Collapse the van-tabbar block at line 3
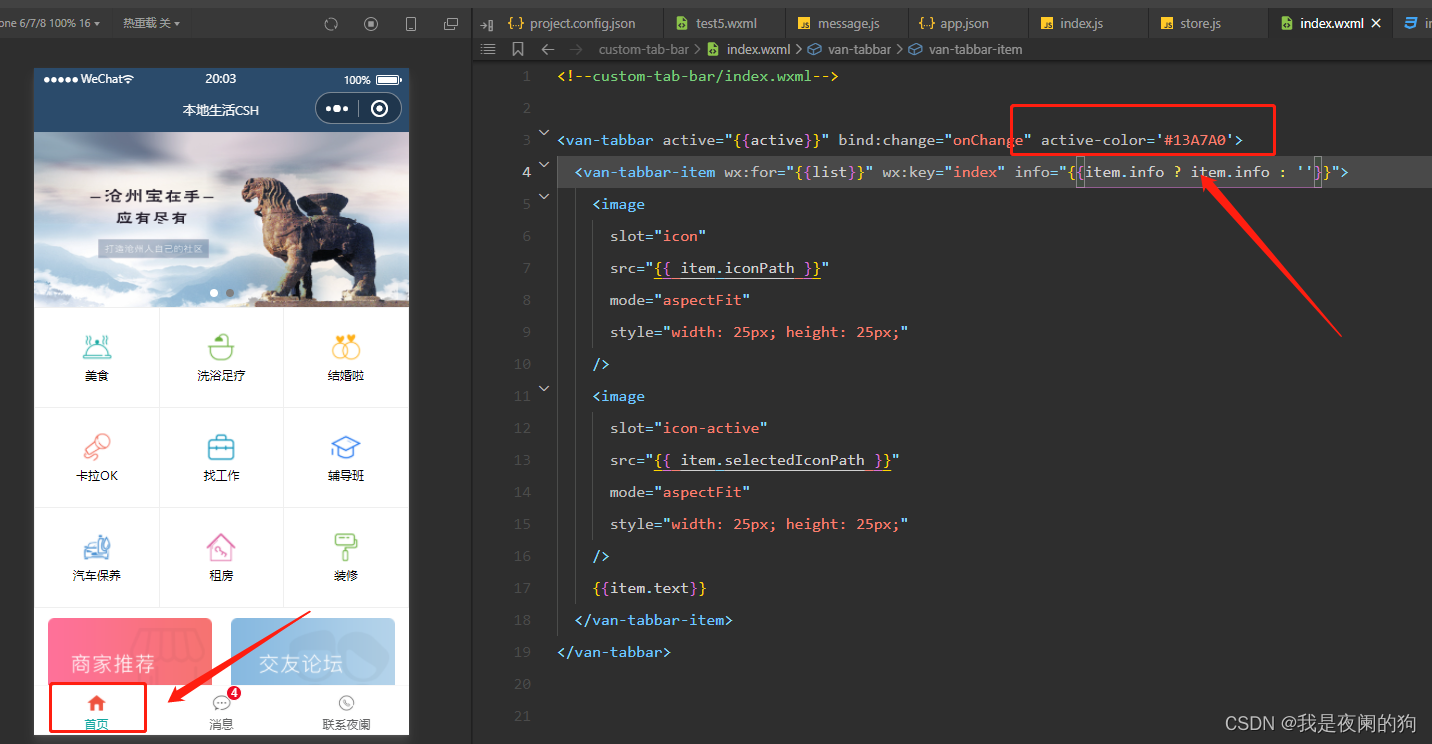 [544, 132]
